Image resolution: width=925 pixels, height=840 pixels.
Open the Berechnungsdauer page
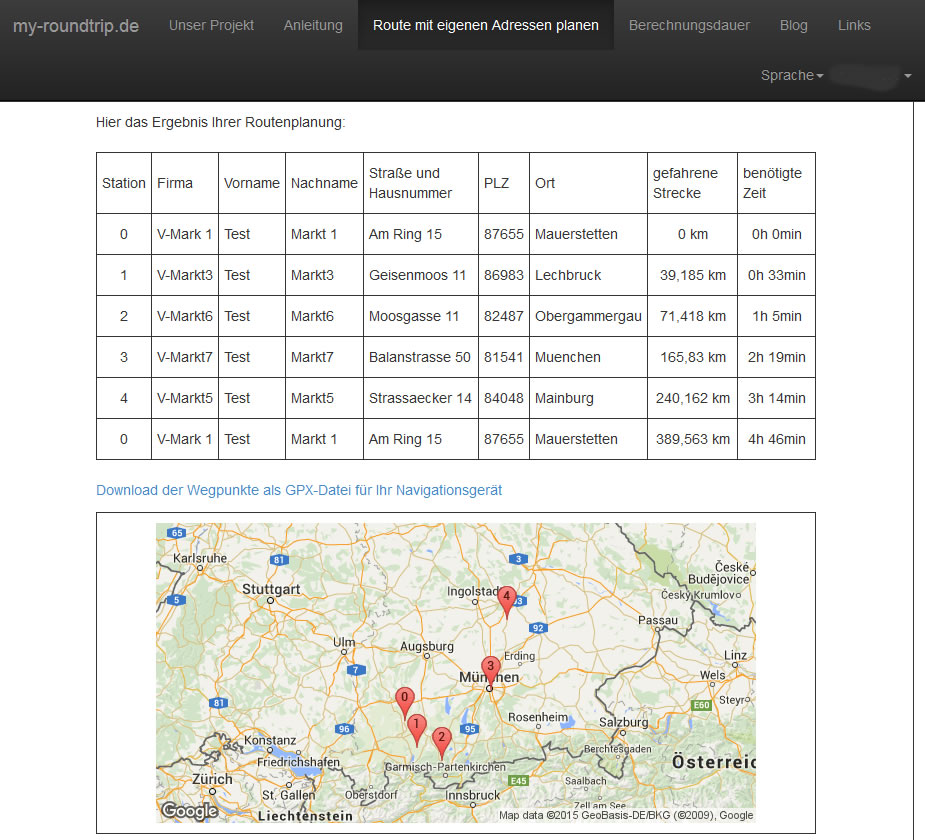pos(689,25)
